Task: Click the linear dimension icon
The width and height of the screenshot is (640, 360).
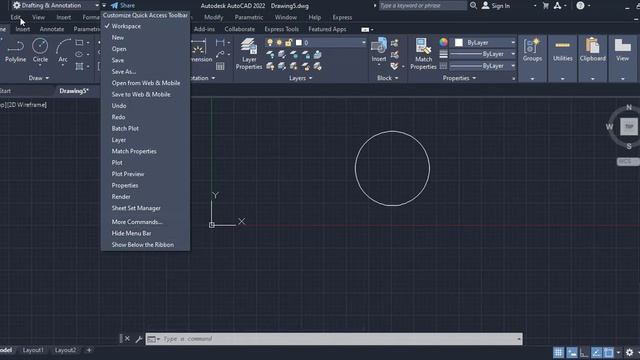Action: (x=220, y=42)
